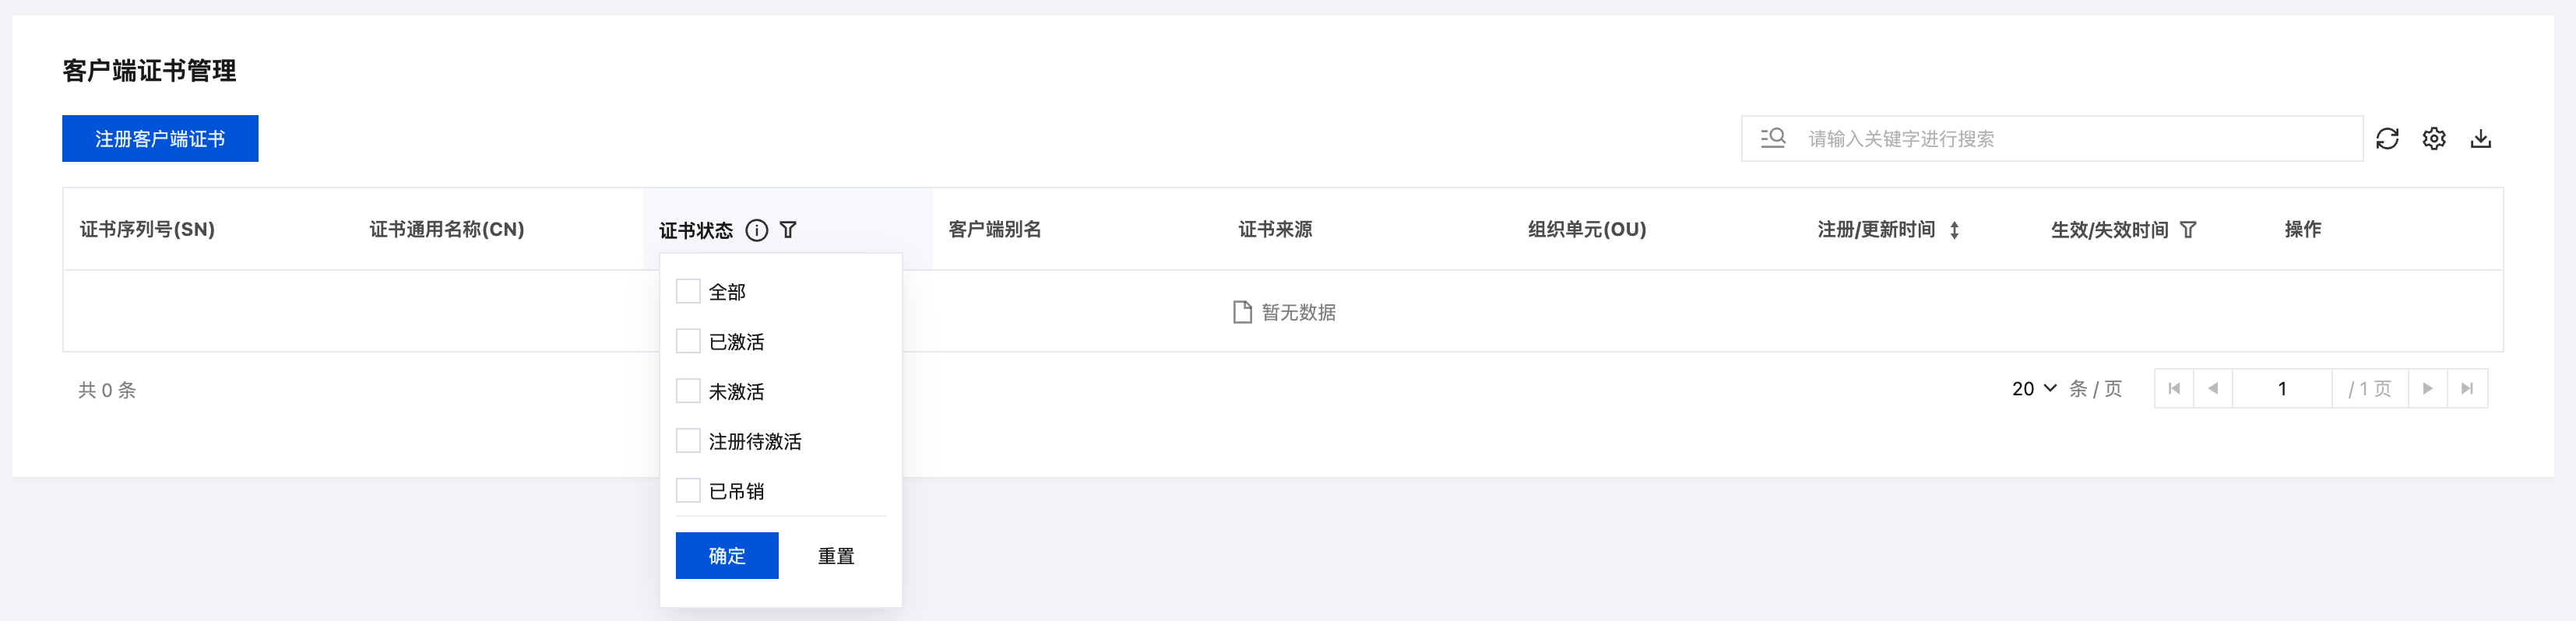Open table column settings gear
This screenshot has height=621, width=2576.
point(2434,139)
